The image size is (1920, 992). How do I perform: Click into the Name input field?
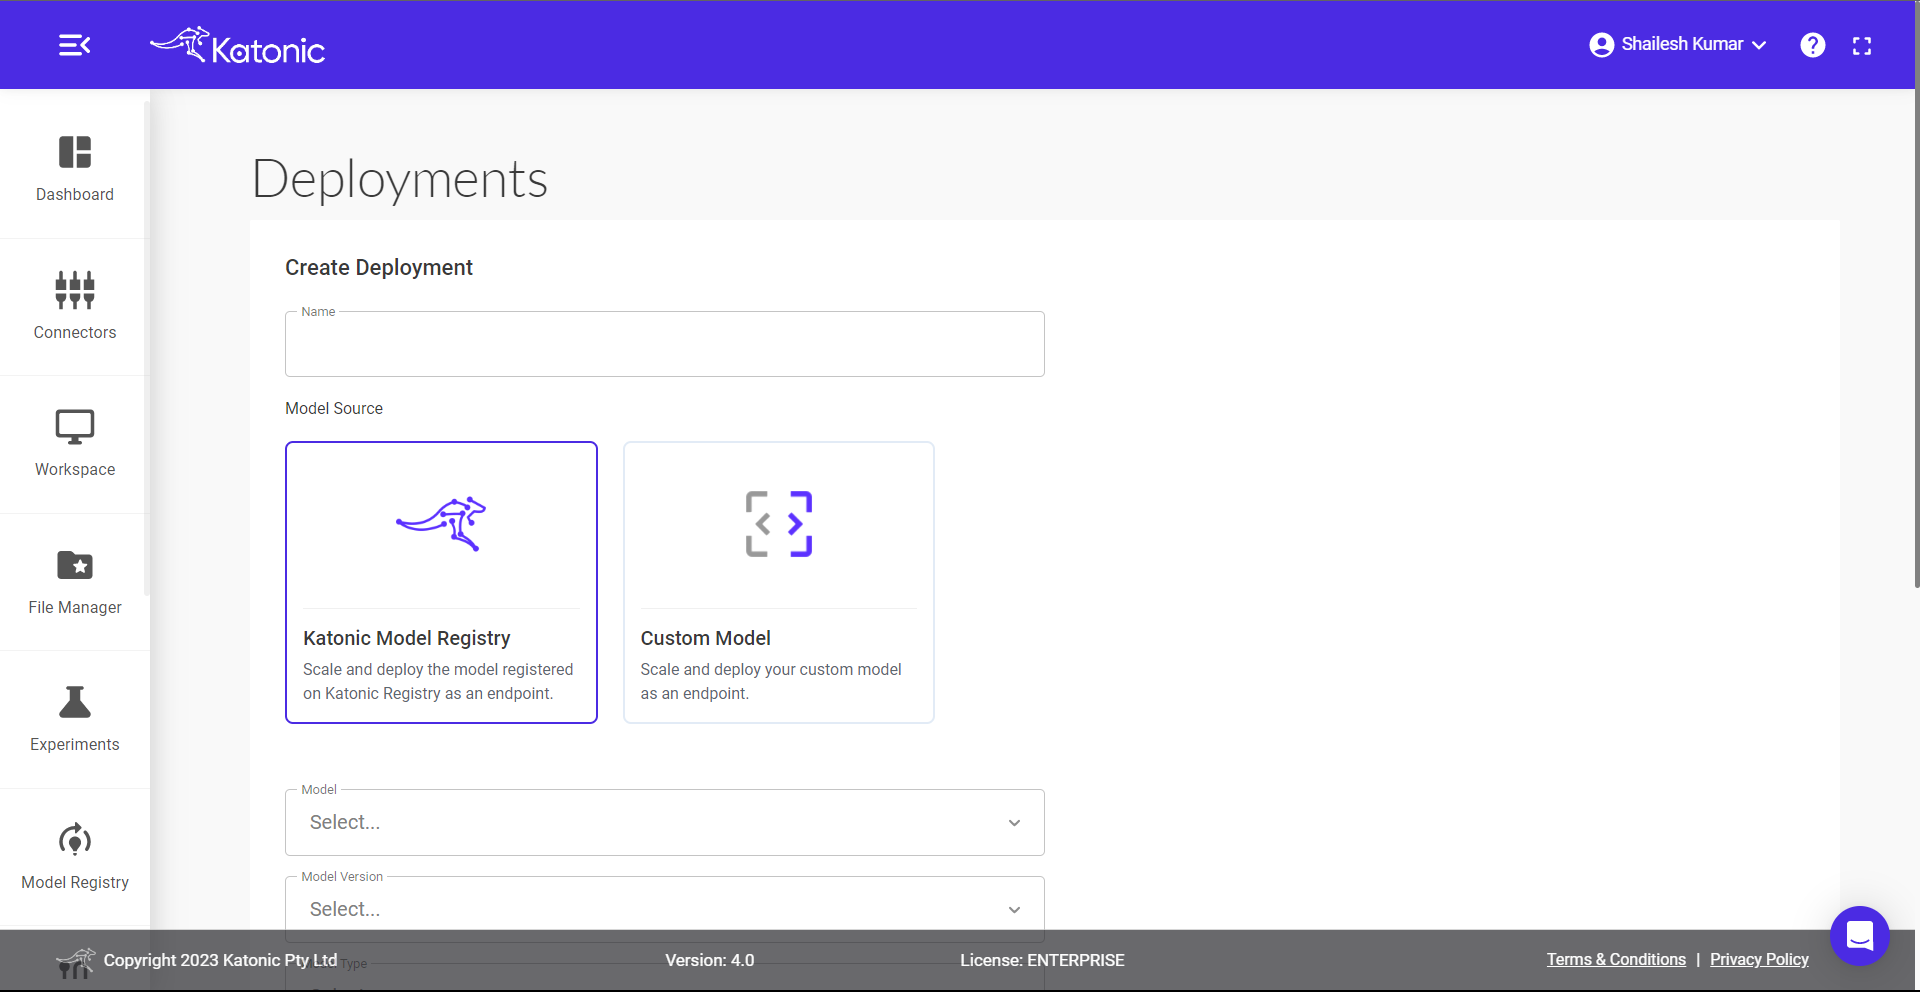(665, 344)
